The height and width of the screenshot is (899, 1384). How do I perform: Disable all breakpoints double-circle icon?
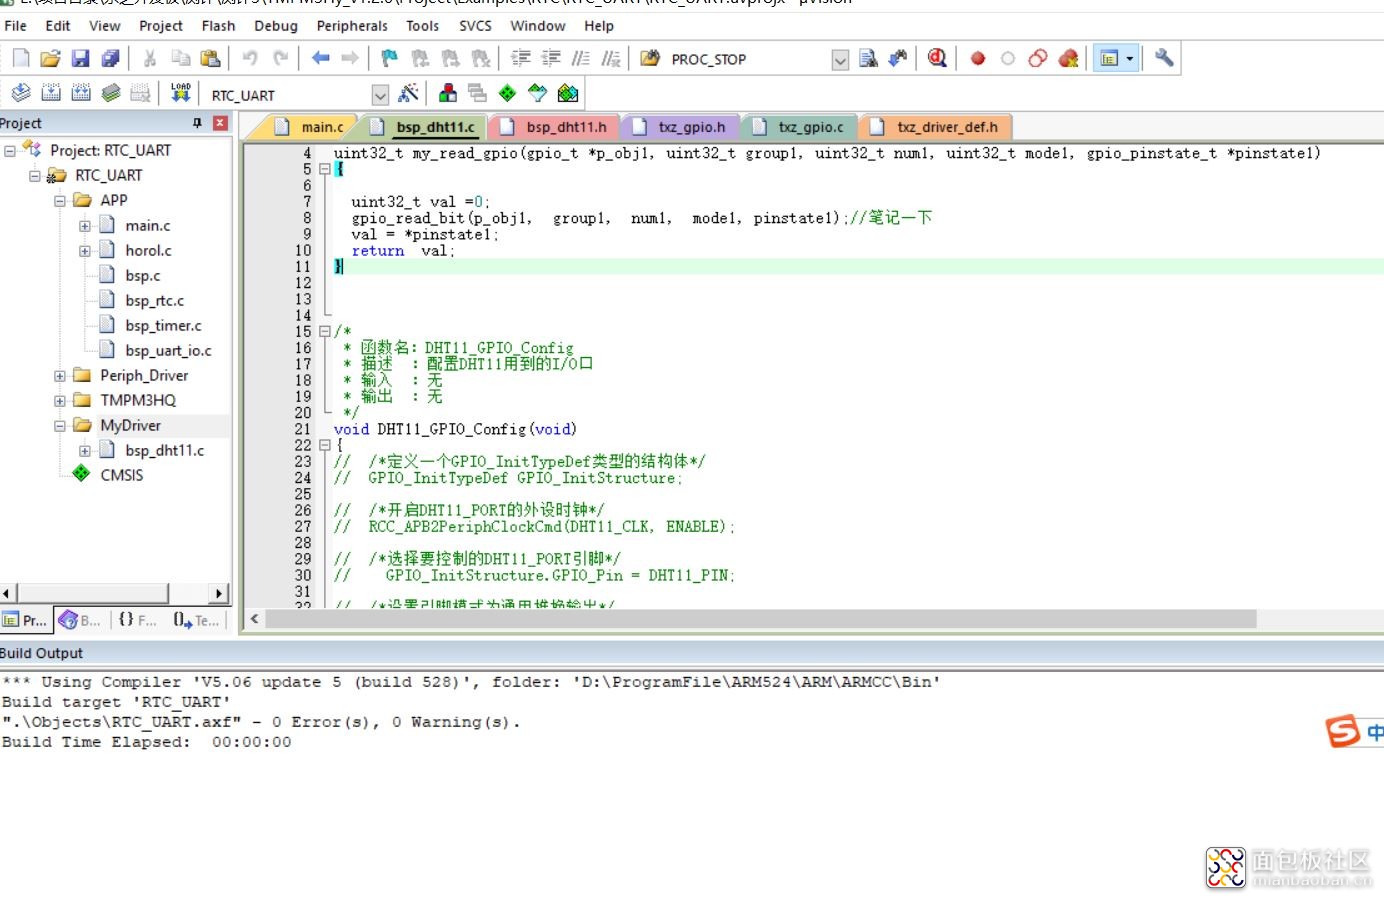tap(1038, 59)
